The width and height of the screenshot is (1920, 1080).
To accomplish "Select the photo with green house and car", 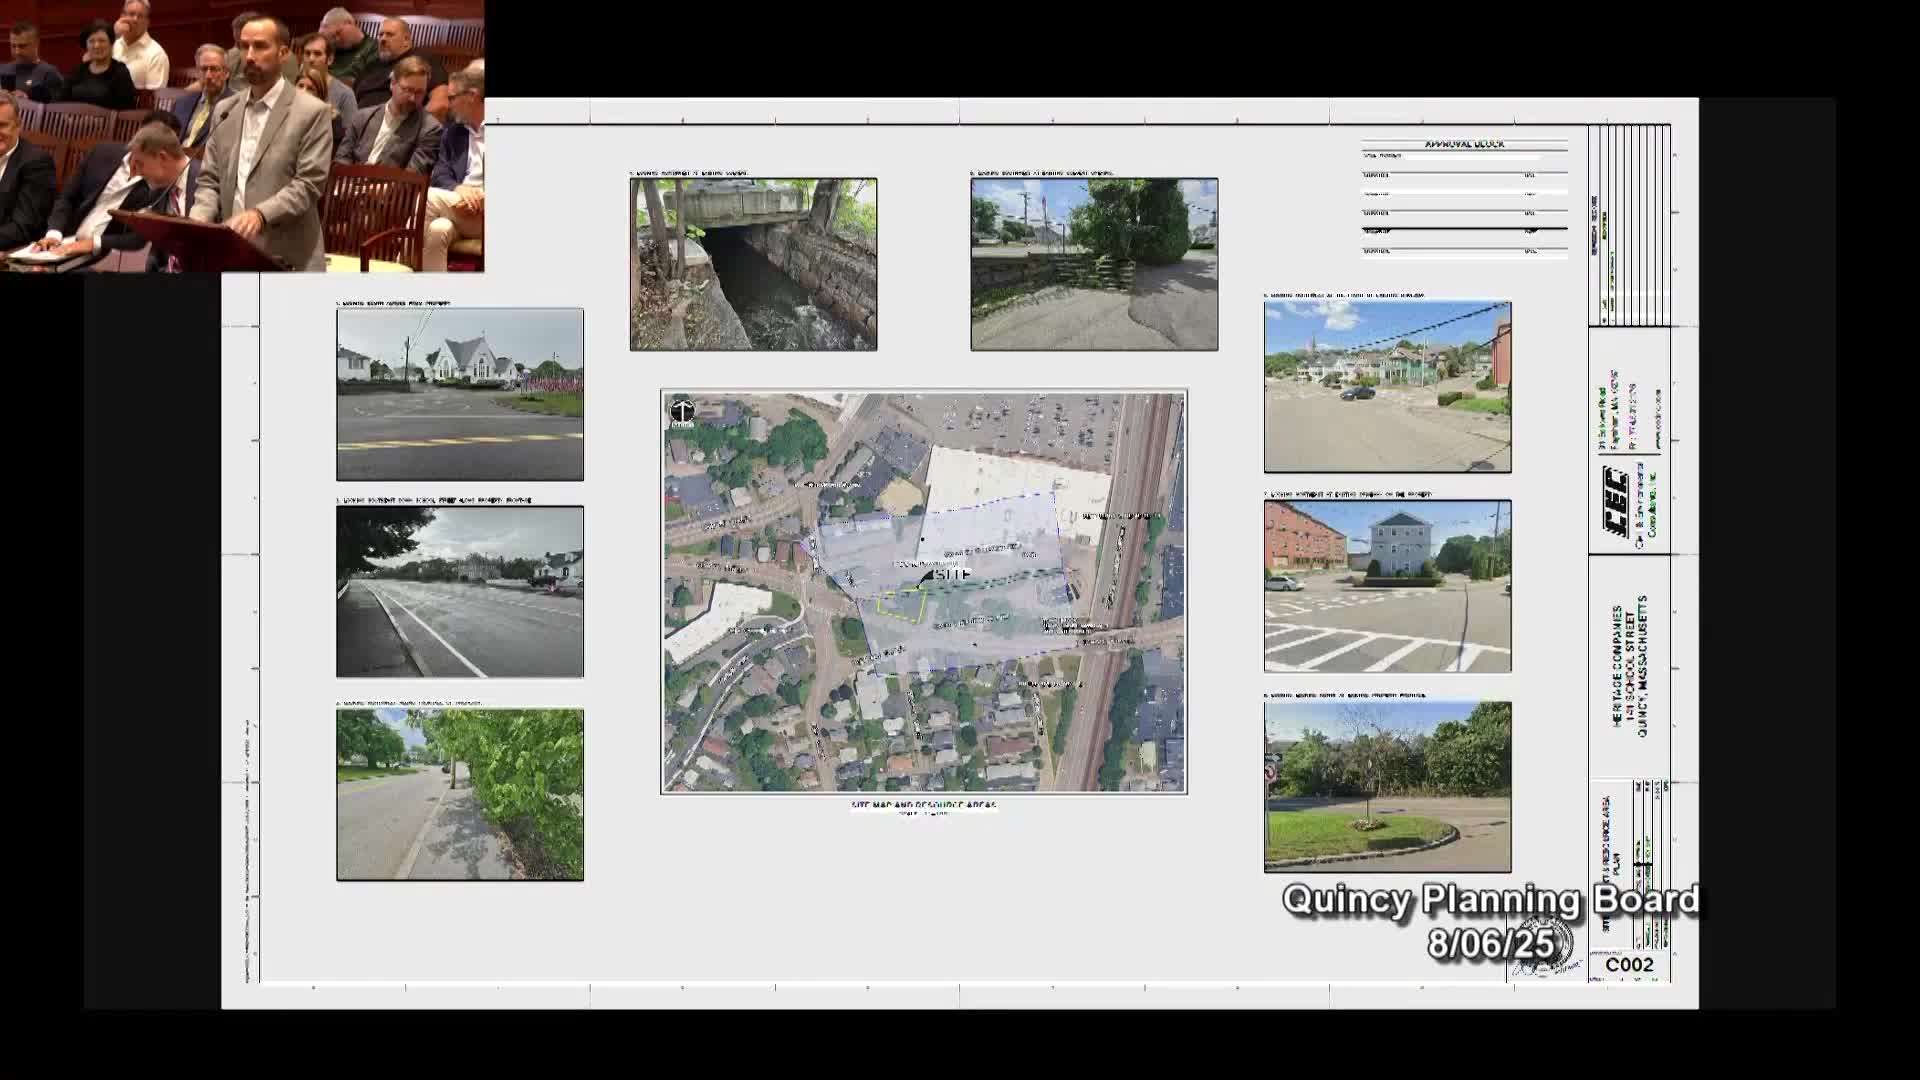I will [1387, 386].
